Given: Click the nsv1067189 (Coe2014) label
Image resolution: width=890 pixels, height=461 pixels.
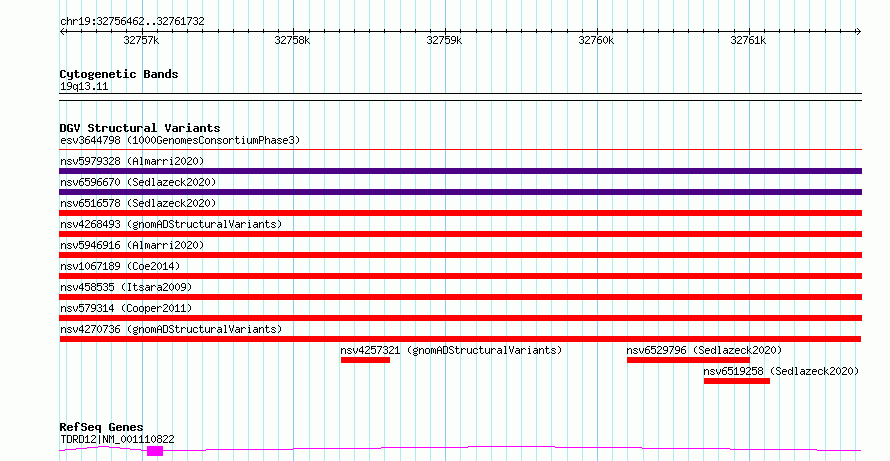Looking at the screenshot, I should point(120,266).
